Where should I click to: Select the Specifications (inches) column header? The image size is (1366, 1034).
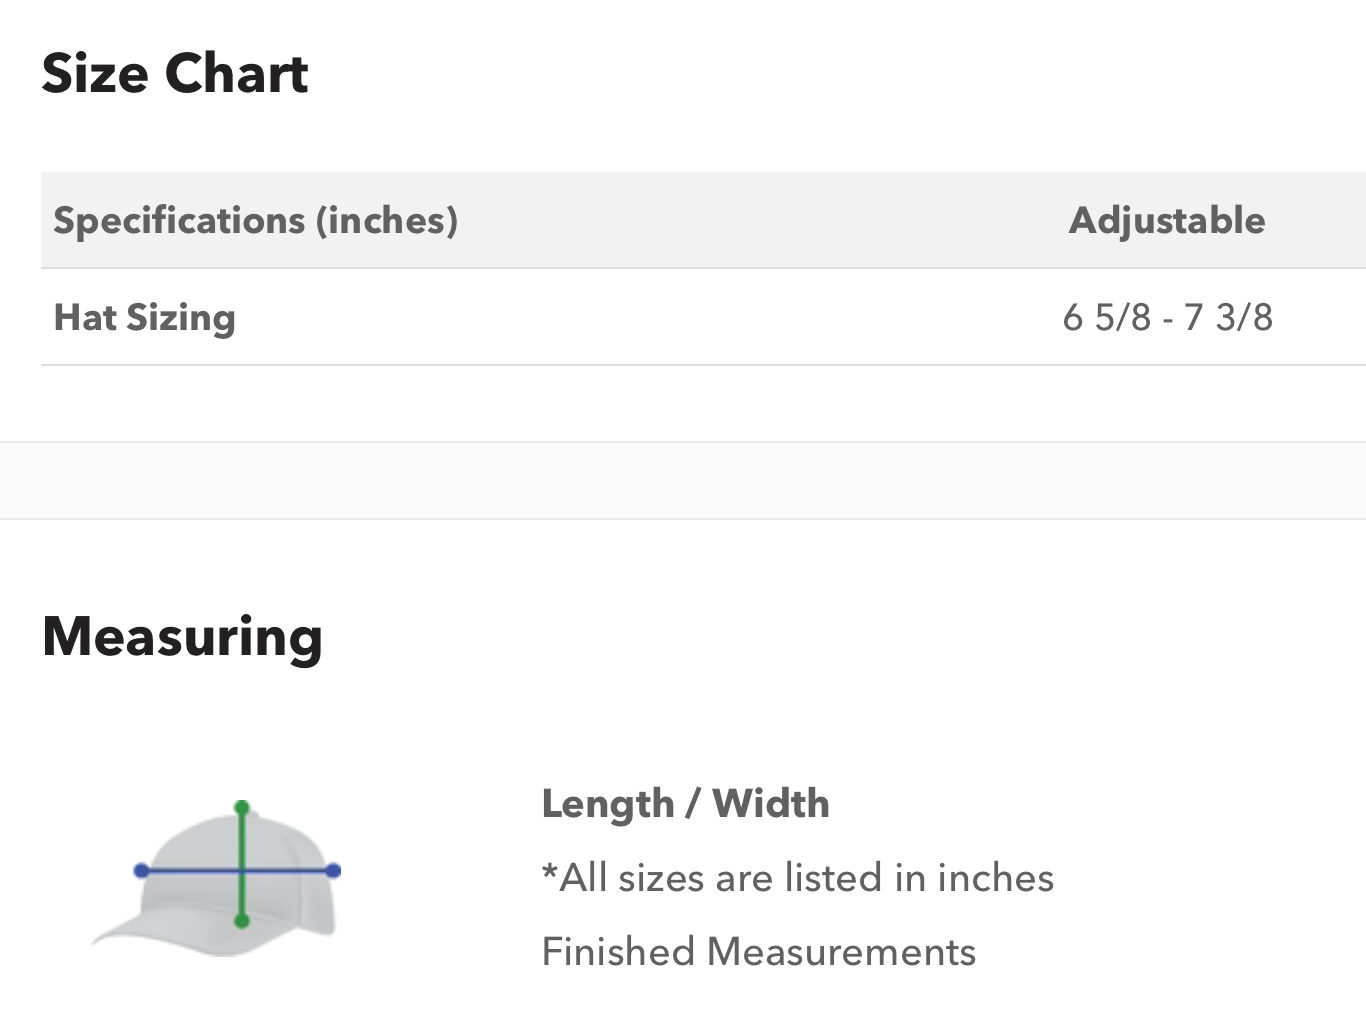[256, 220]
